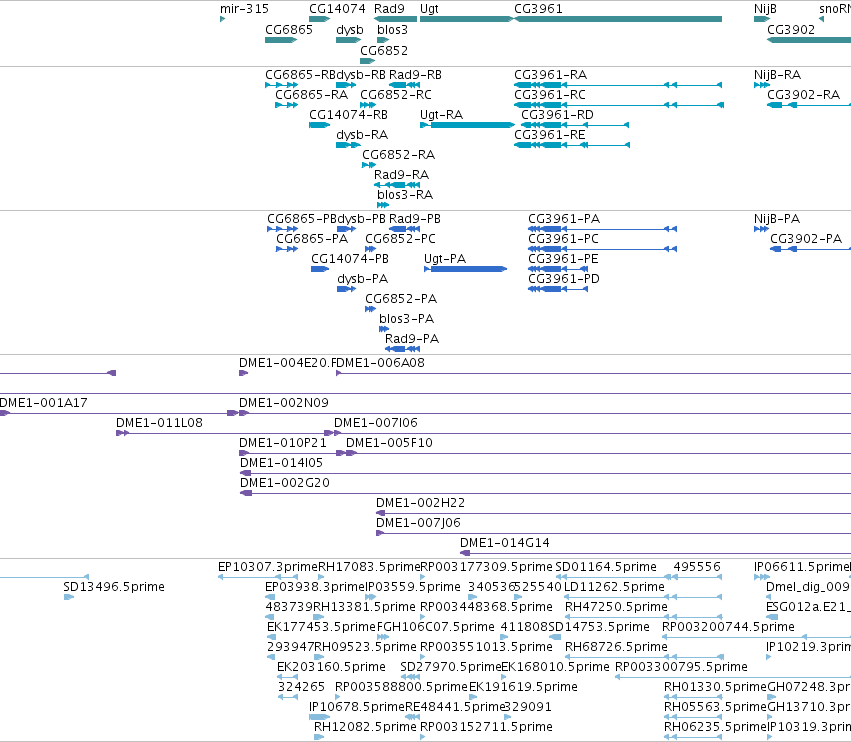Click transcript CG3961-RD label
This screenshot has height=742, width=851.
coord(557,115)
